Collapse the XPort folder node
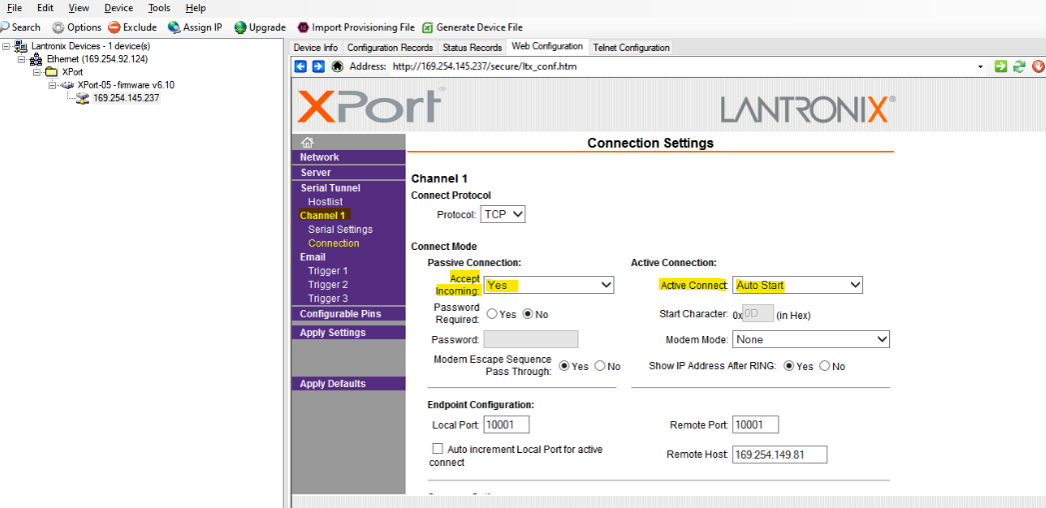 [x=37, y=71]
